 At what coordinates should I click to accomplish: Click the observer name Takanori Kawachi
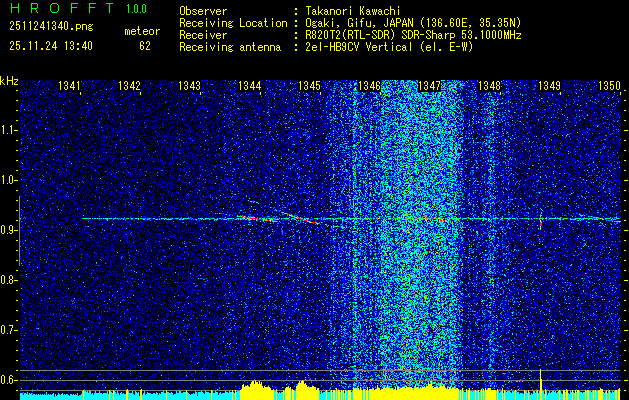coord(352,11)
